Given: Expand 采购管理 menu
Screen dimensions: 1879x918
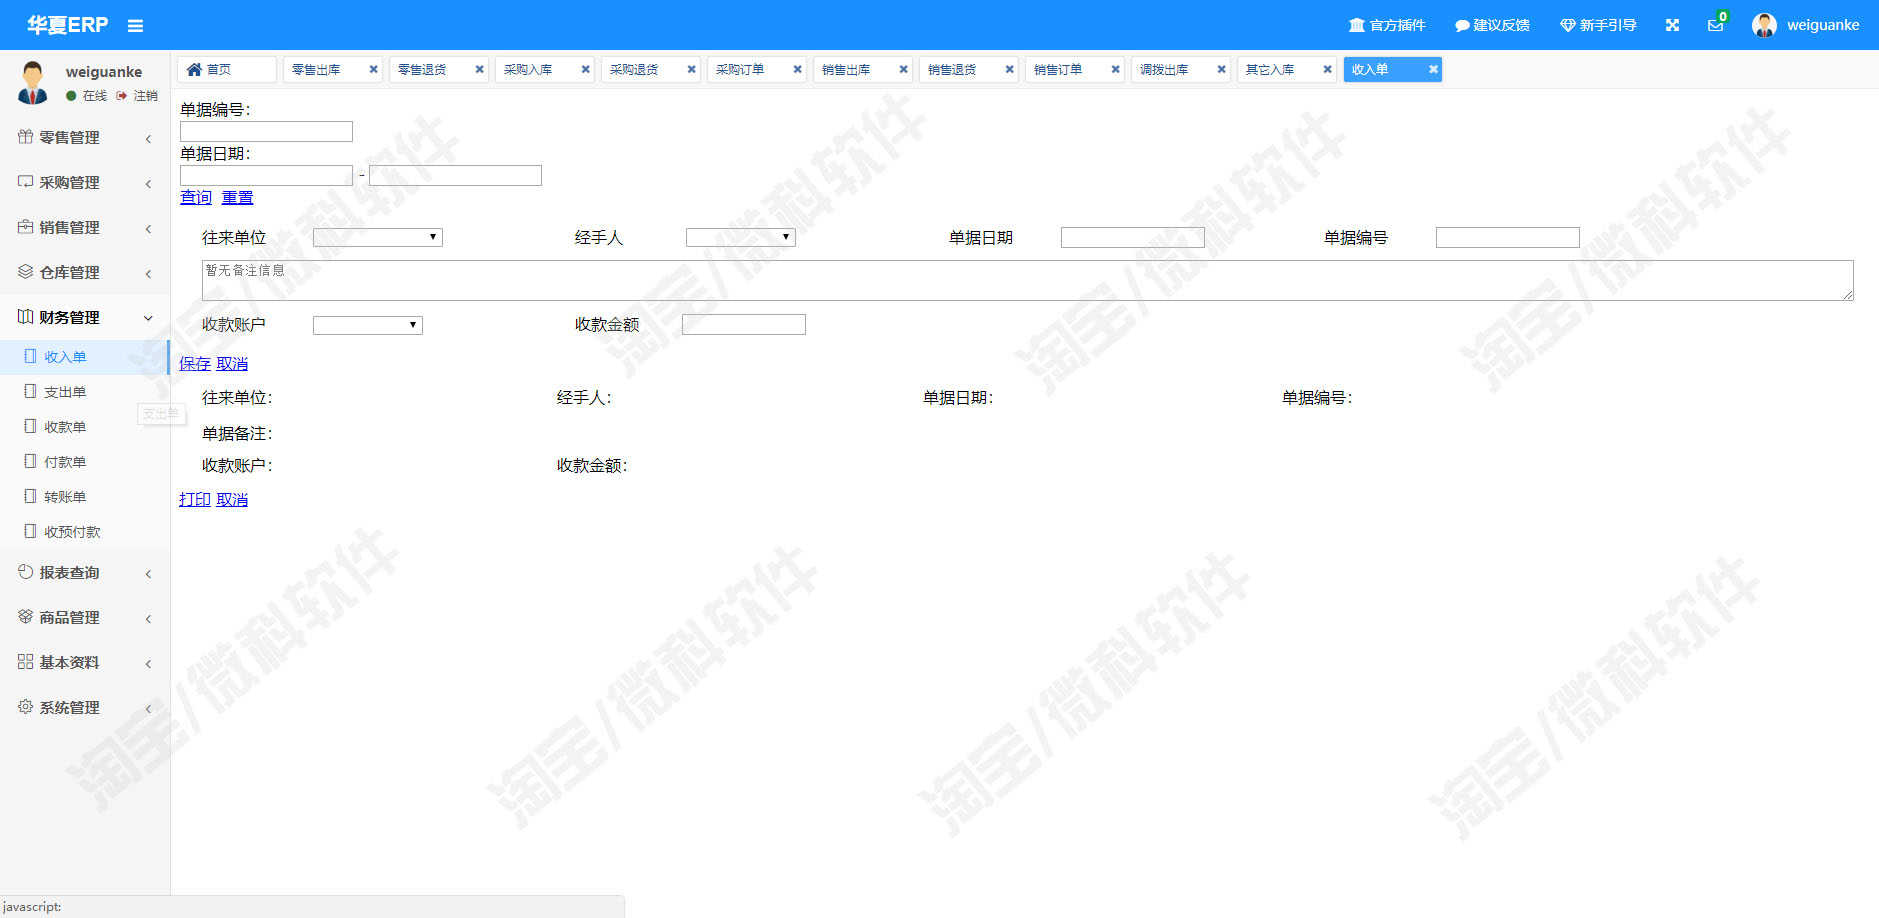Looking at the screenshot, I should (85, 183).
